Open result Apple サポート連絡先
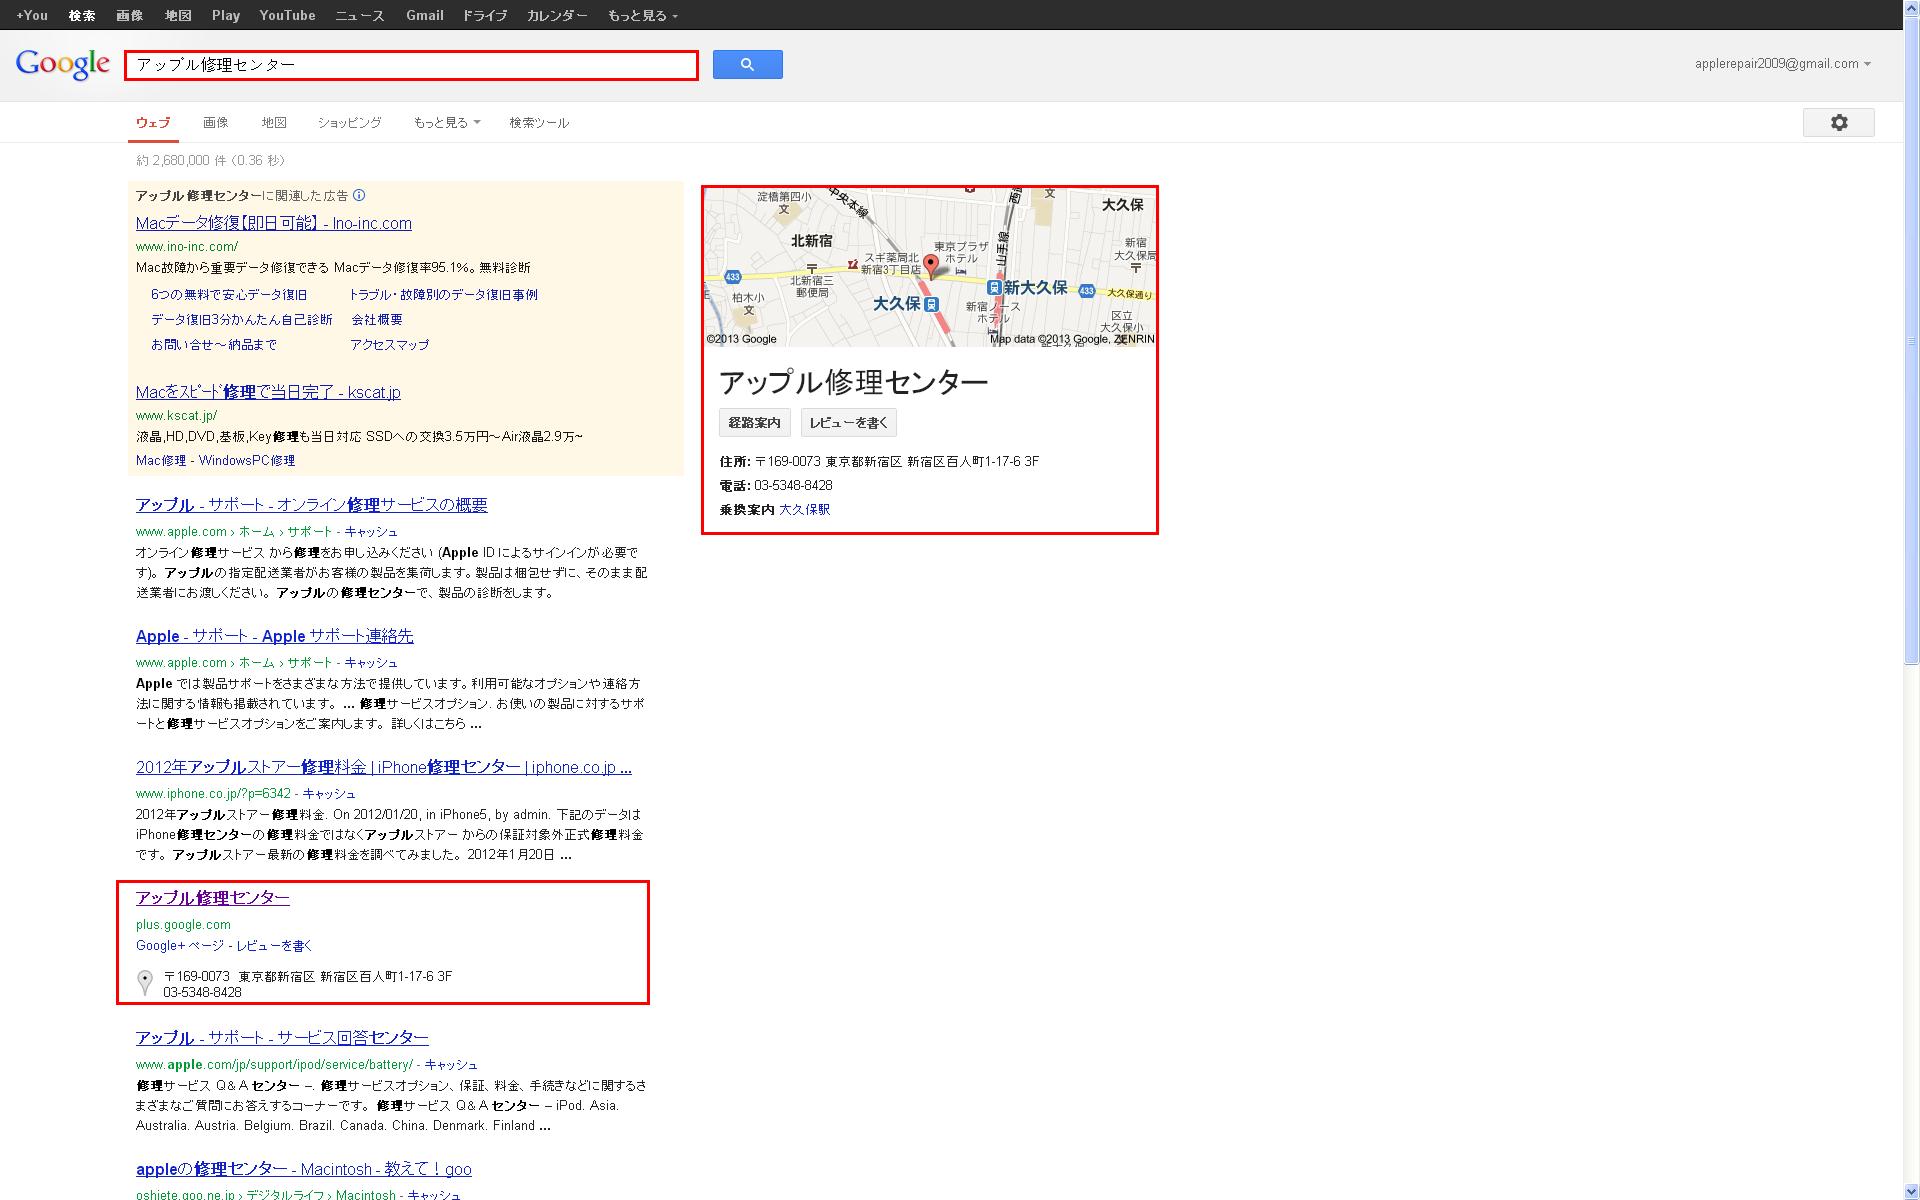This screenshot has width=1920, height=1200. tap(275, 636)
